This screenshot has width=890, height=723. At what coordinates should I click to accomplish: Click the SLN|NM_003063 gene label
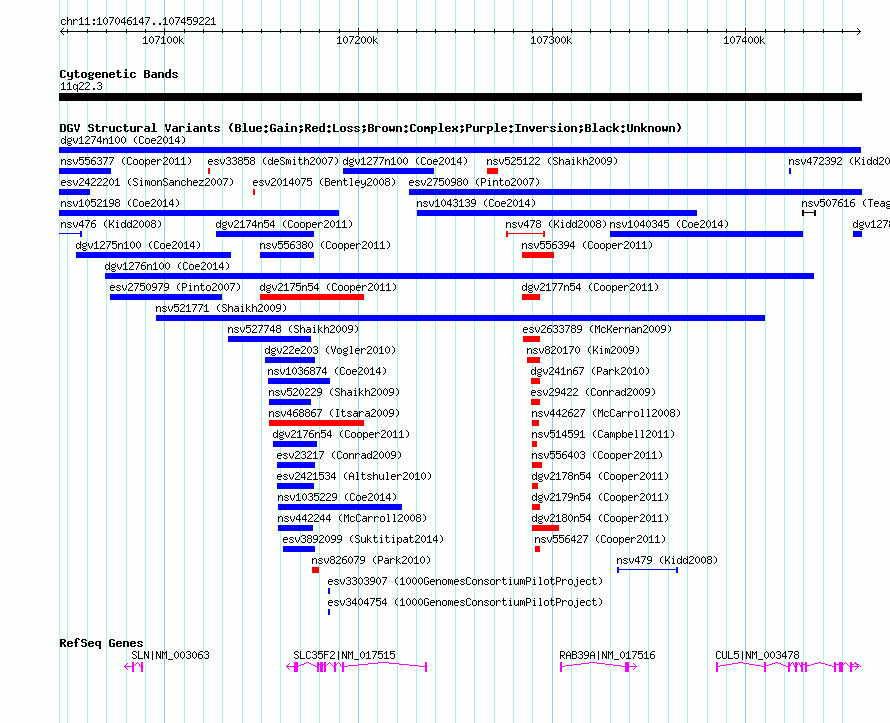pos(170,655)
